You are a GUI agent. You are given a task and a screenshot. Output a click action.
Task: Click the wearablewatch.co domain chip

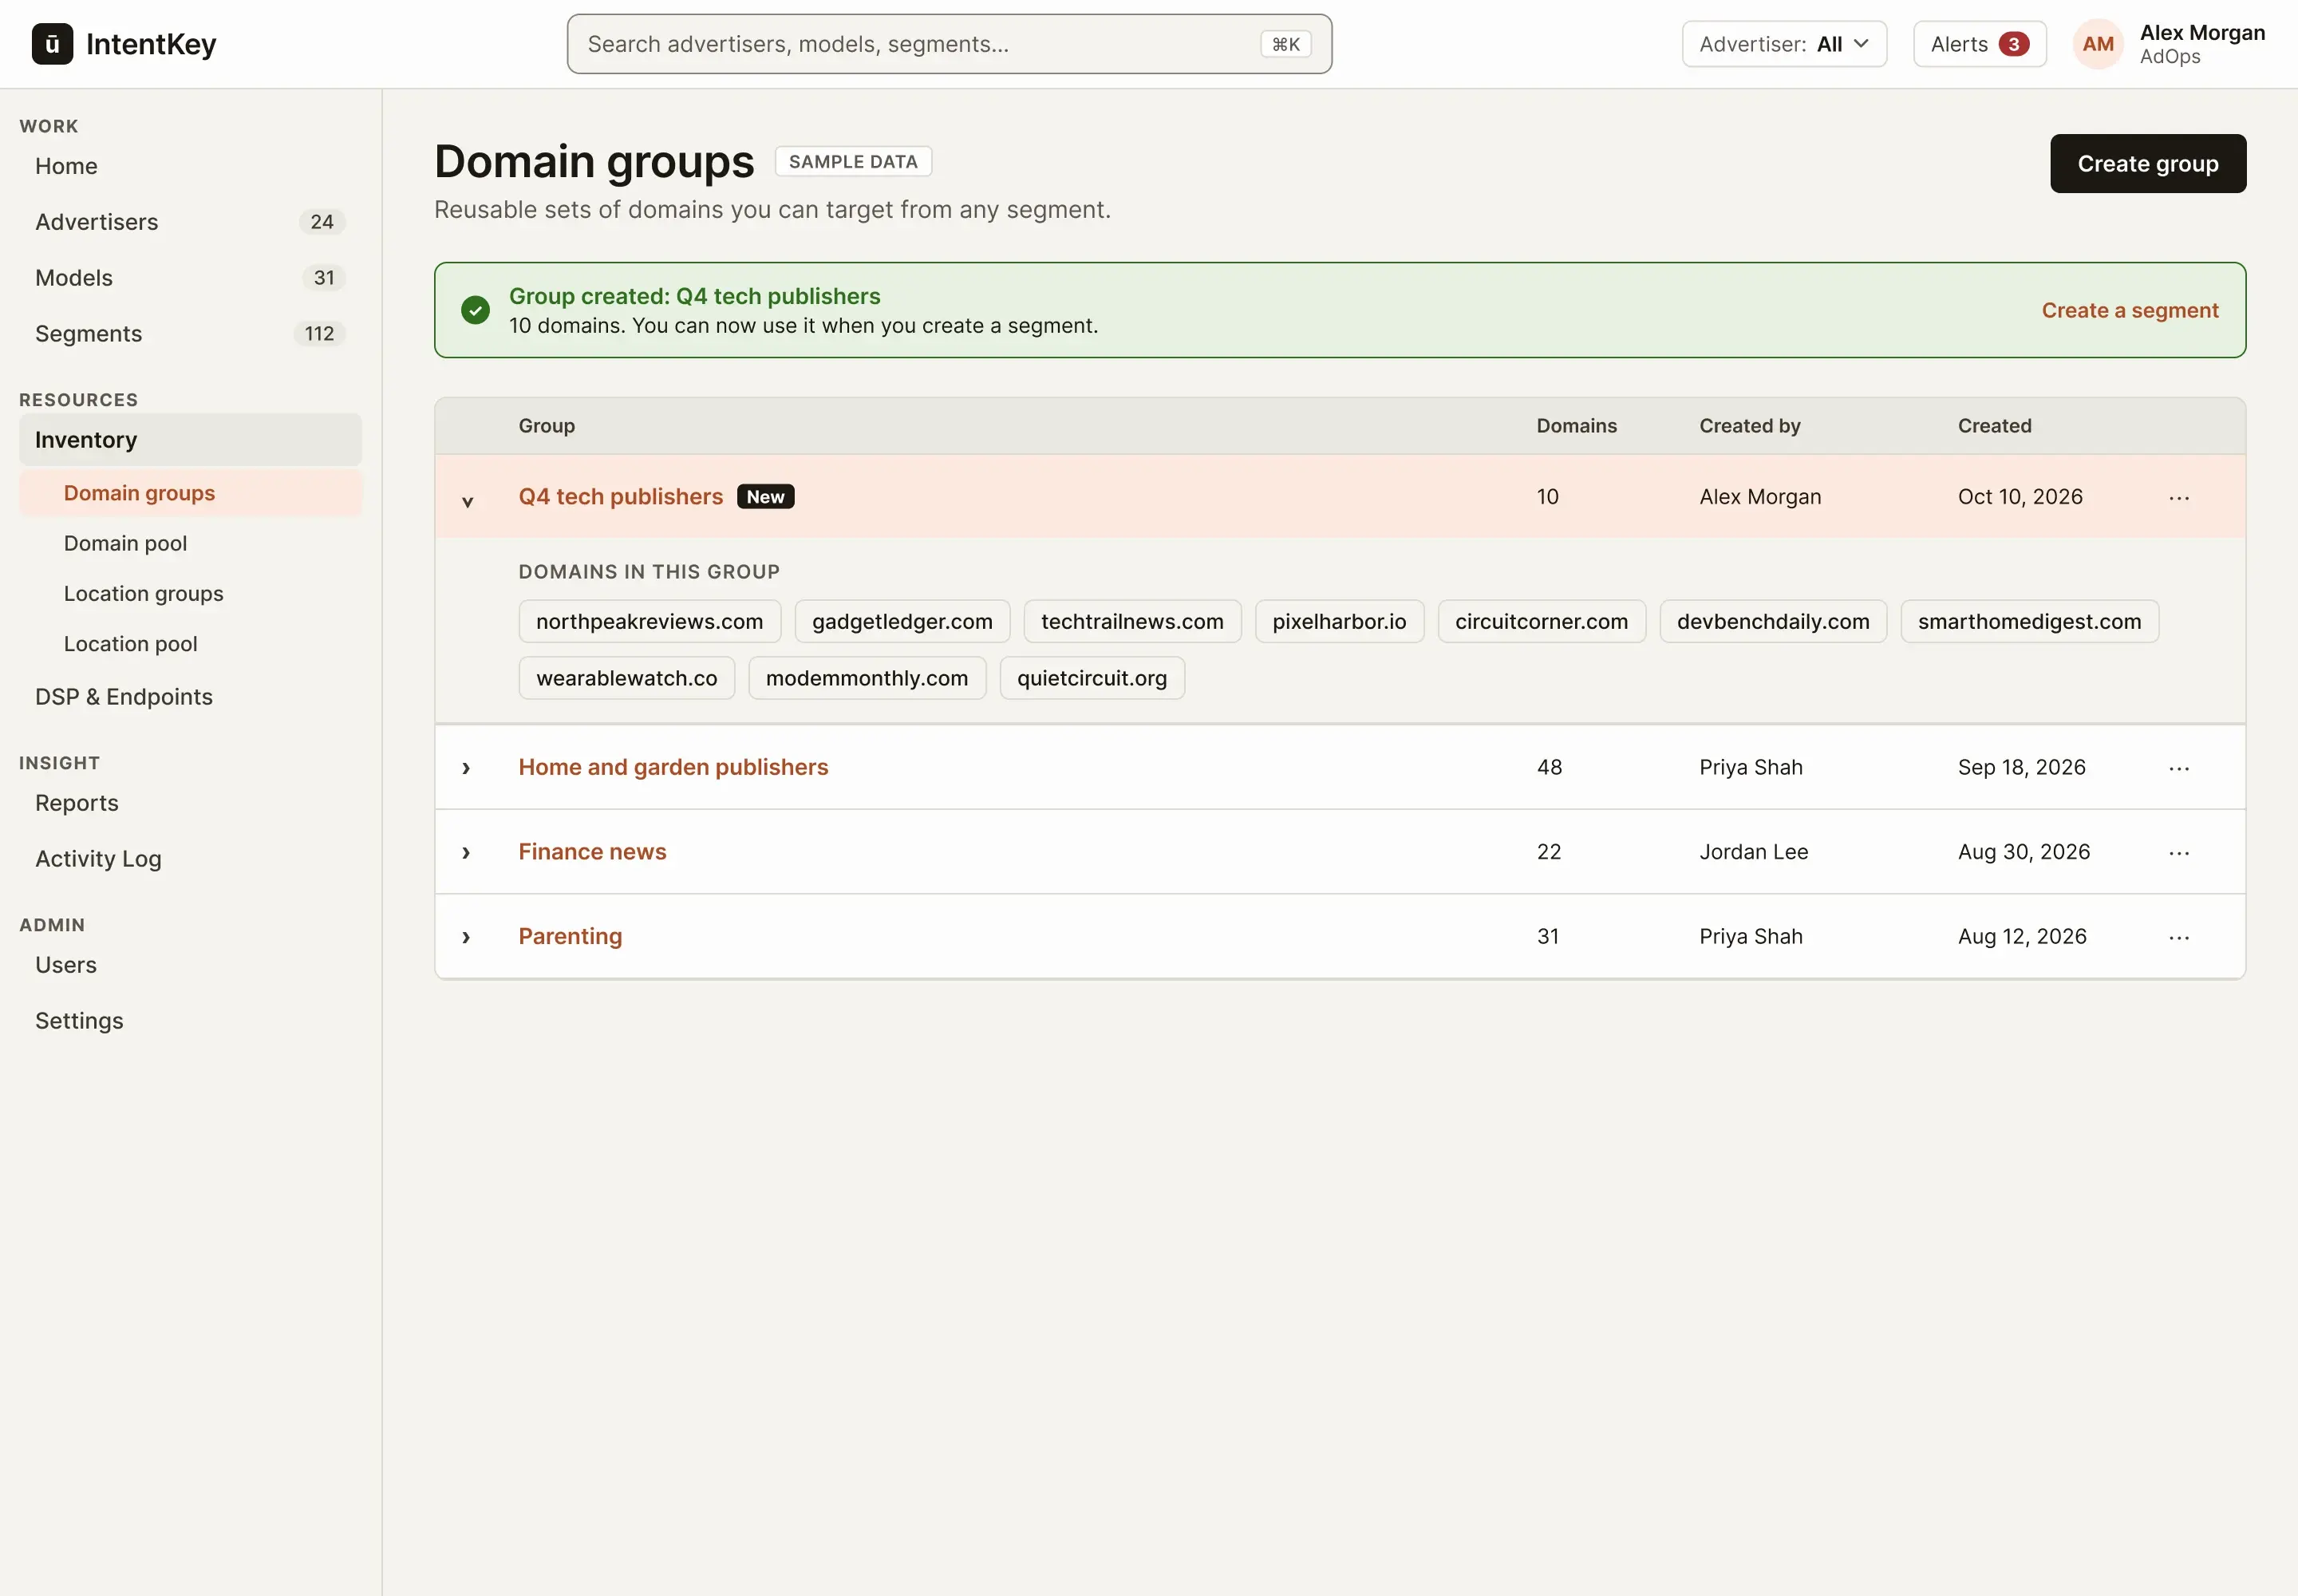coord(627,678)
